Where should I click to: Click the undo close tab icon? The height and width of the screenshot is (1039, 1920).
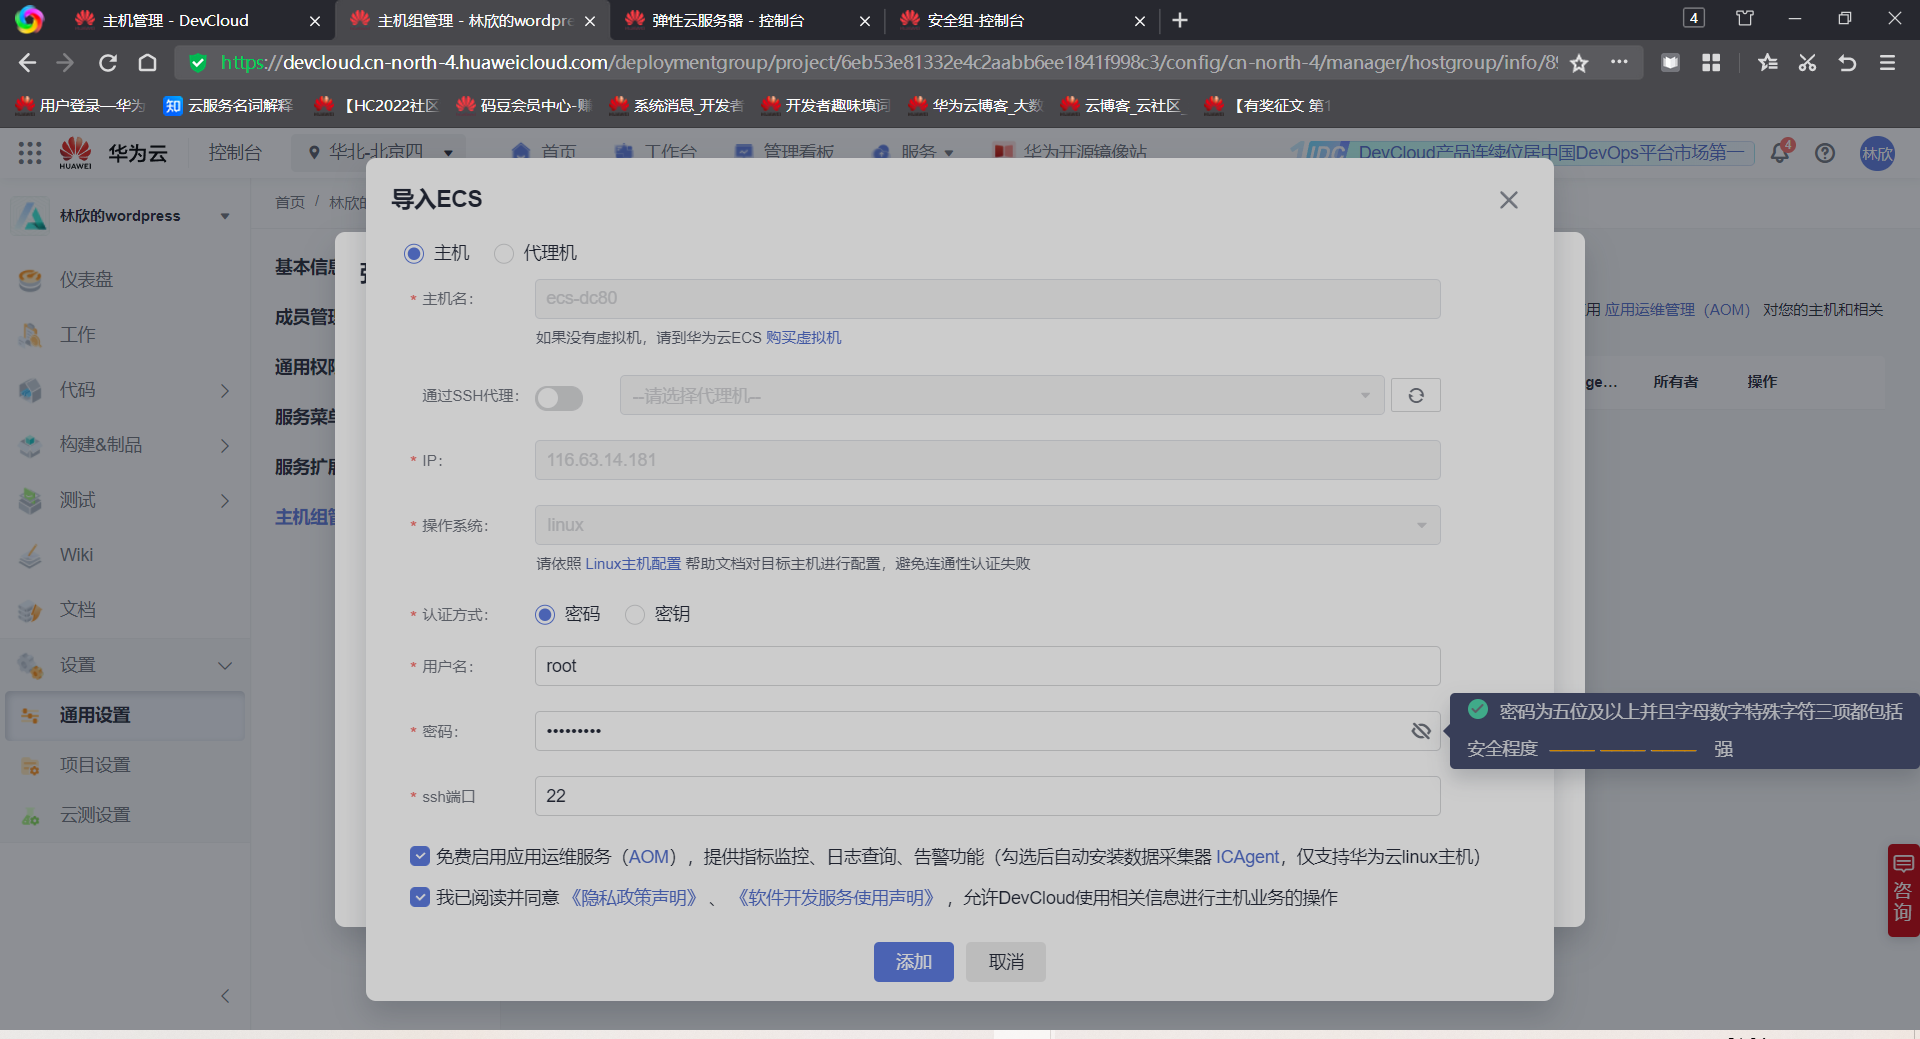(1847, 63)
